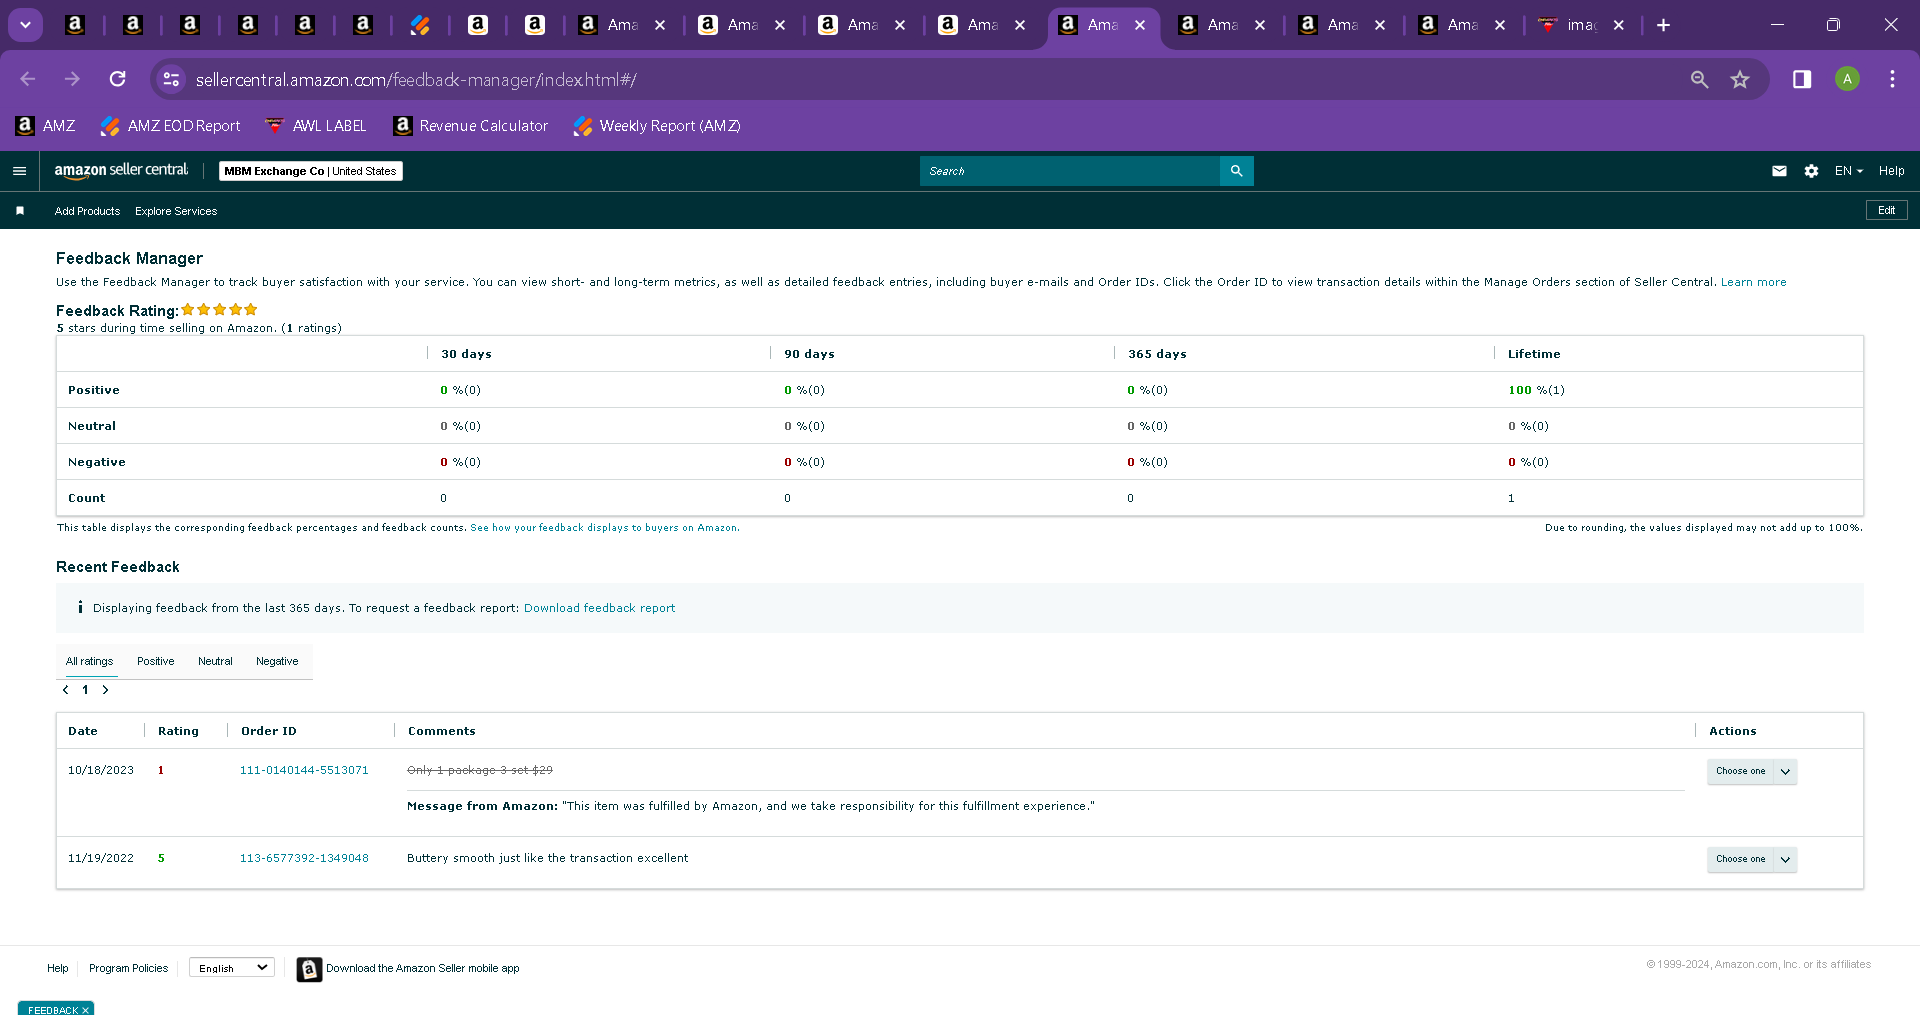Open the Chrome profile avatar
Screen dimensions: 1920x1015
click(1847, 79)
